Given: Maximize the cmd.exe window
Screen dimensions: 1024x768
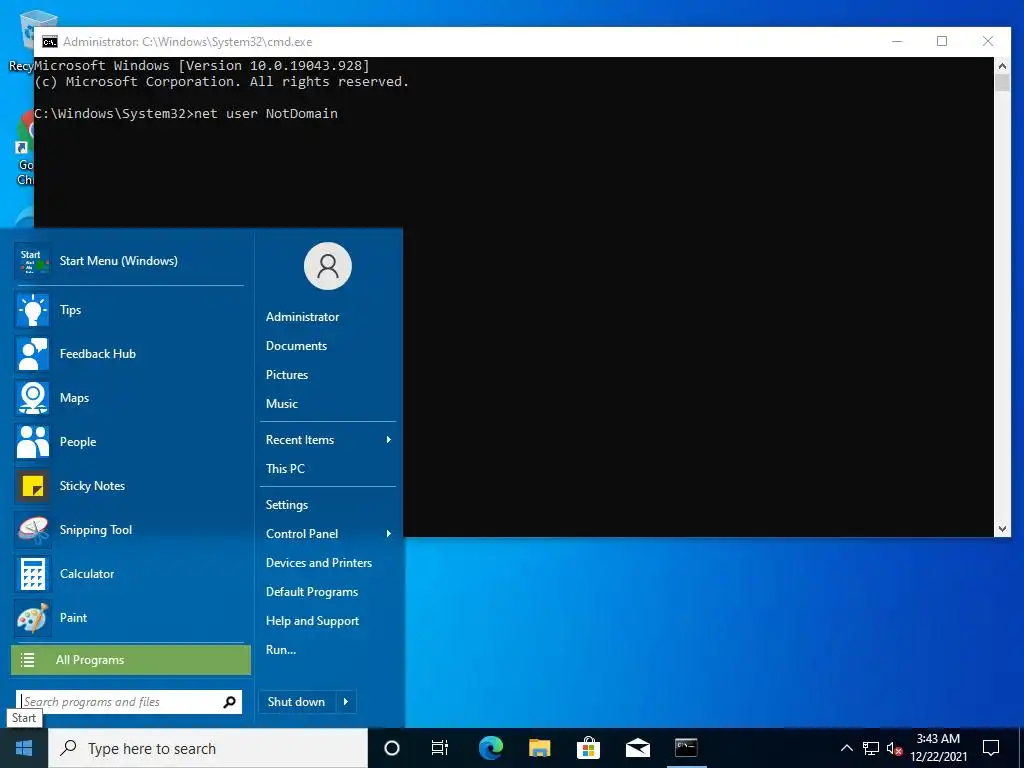Looking at the screenshot, I should click(x=942, y=41).
